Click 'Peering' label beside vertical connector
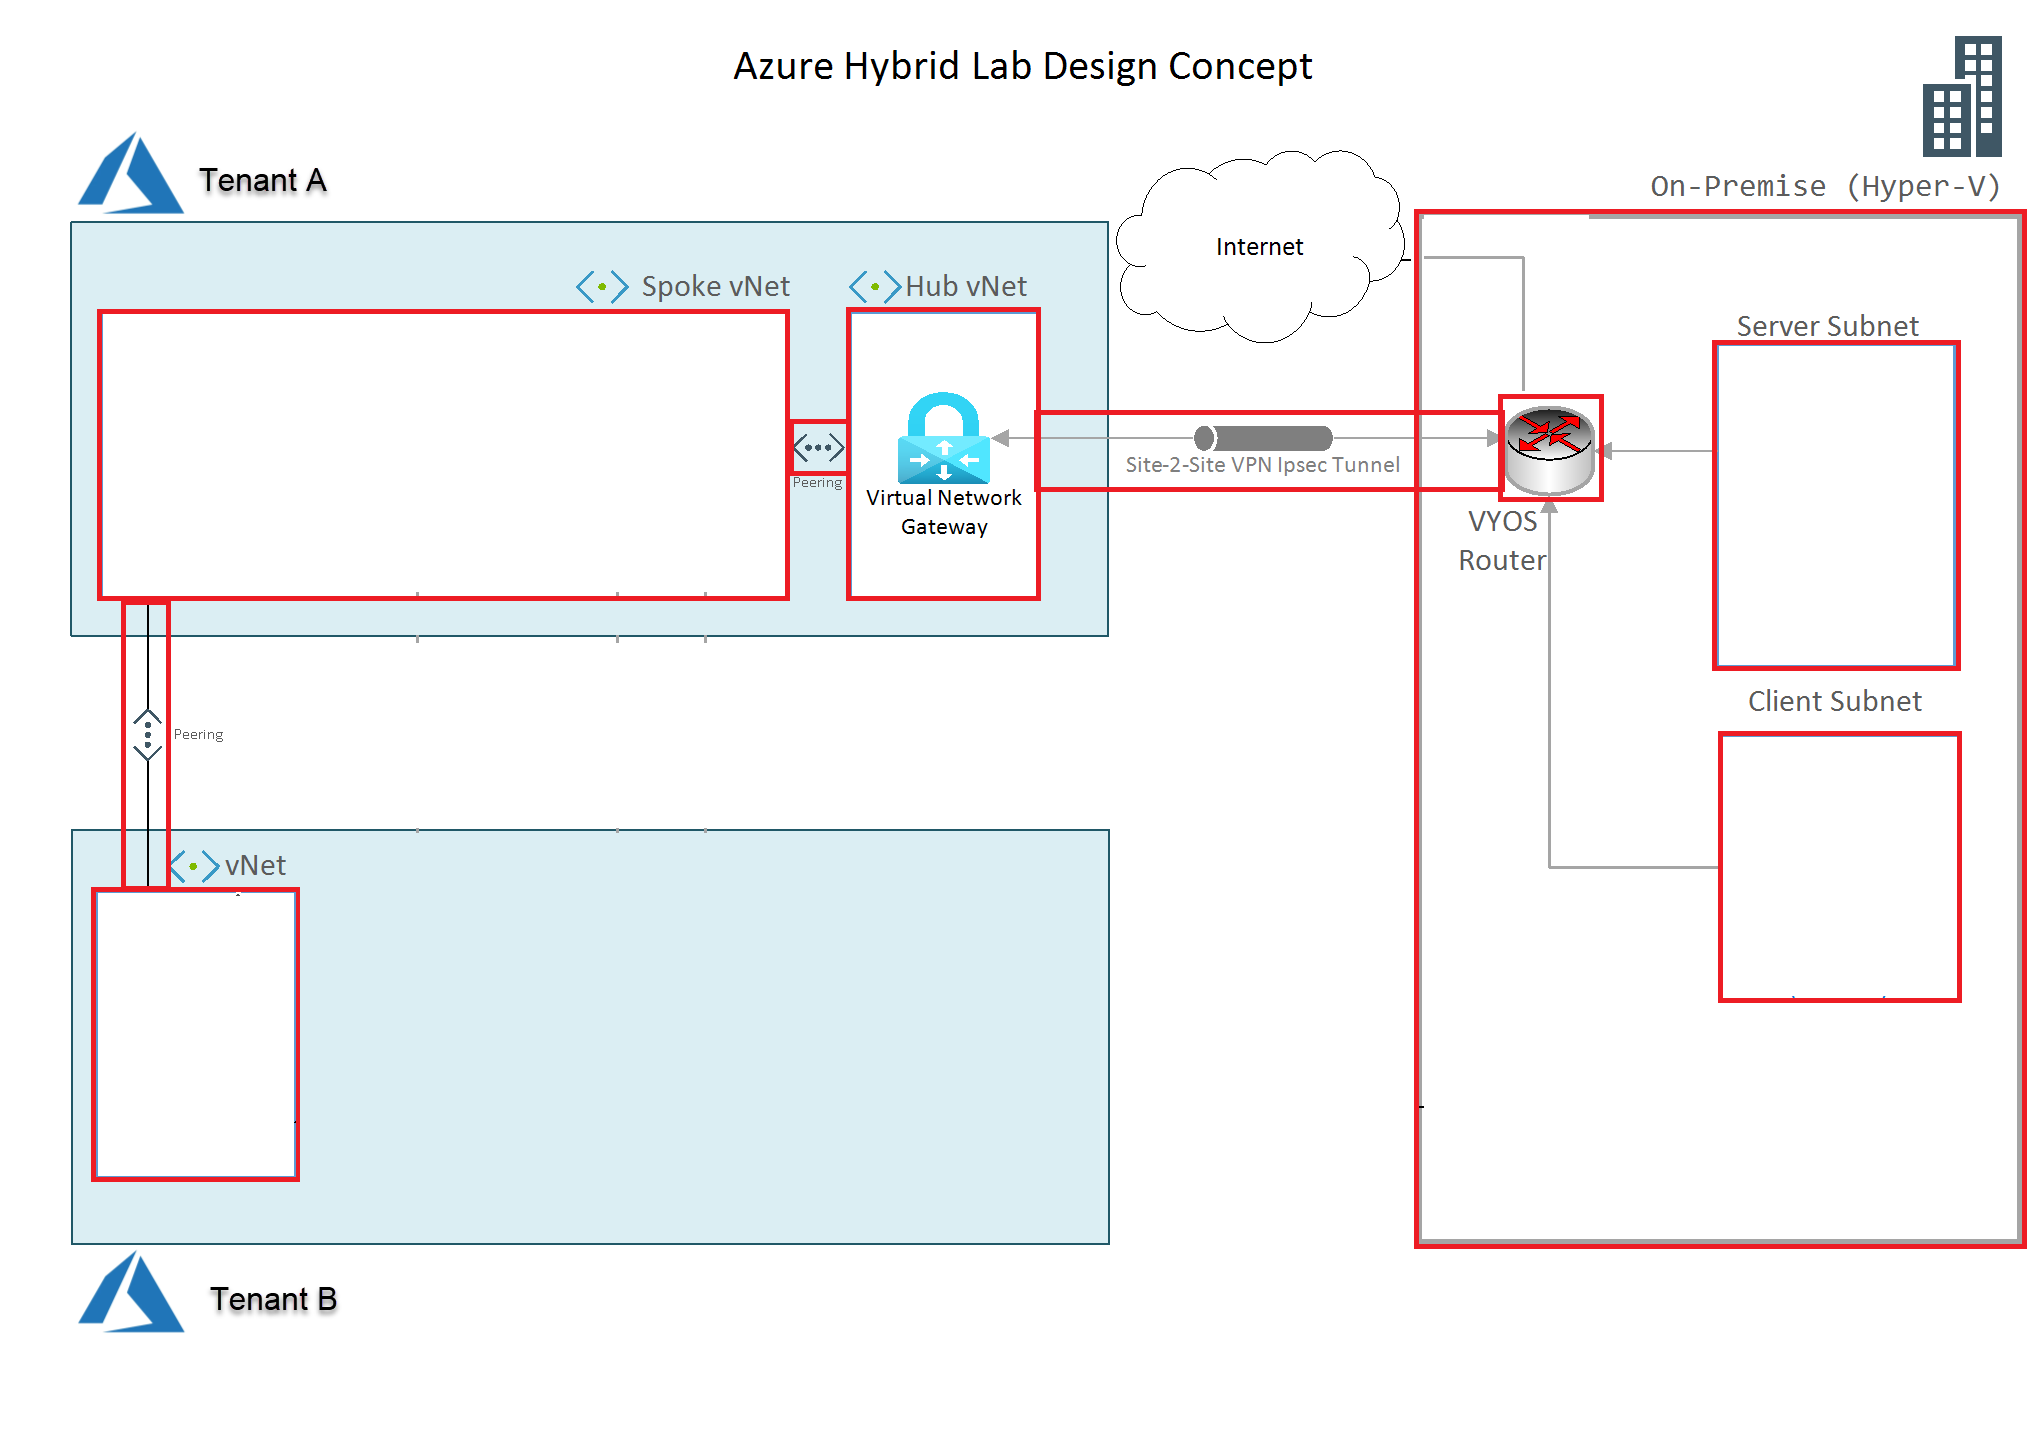The width and height of the screenshot is (2031, 1437). point(198,734)
